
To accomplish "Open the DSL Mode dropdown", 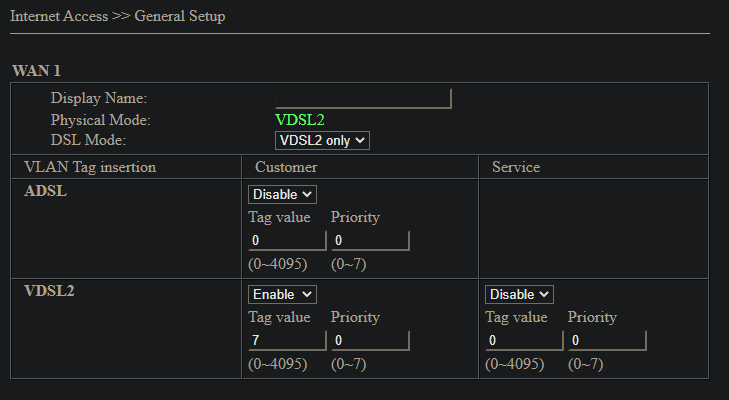I will click(x=322, y=141).
